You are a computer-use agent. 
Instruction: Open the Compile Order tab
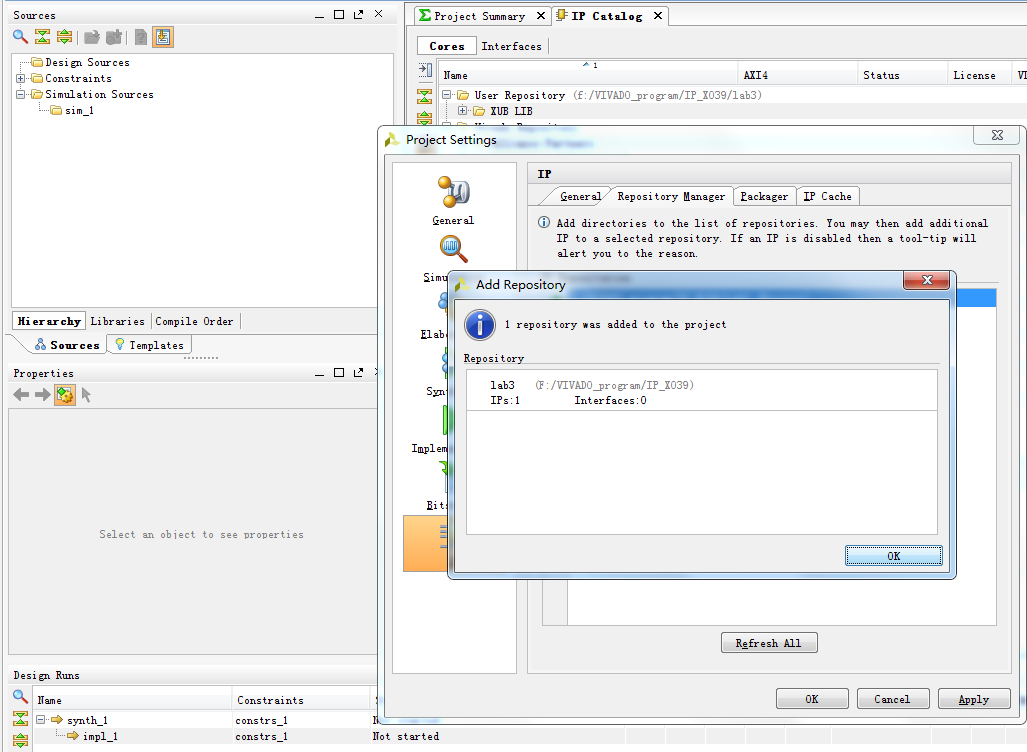194,321
